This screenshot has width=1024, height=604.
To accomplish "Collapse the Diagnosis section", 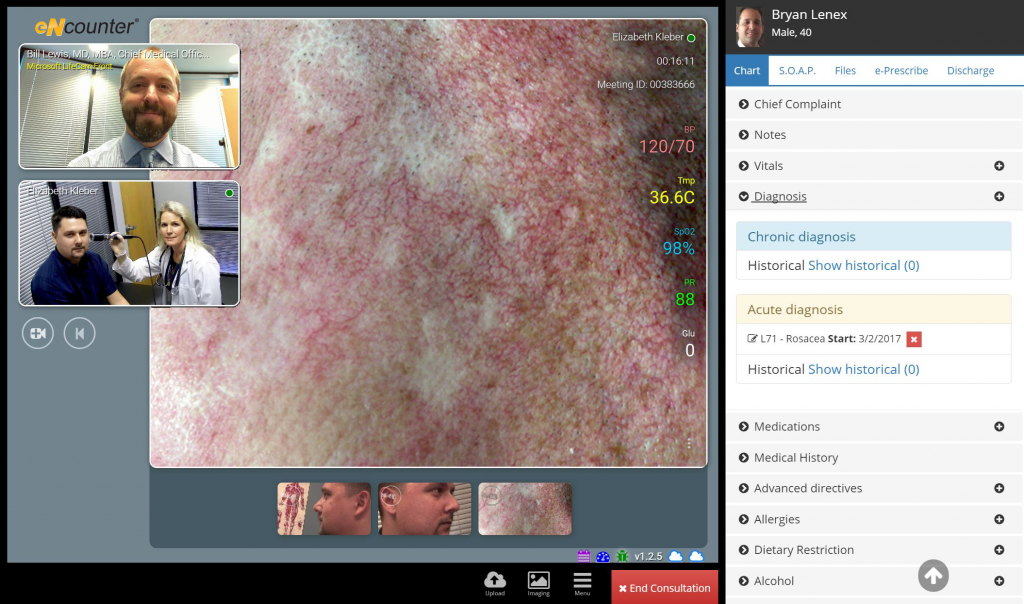I will [779, 197].
